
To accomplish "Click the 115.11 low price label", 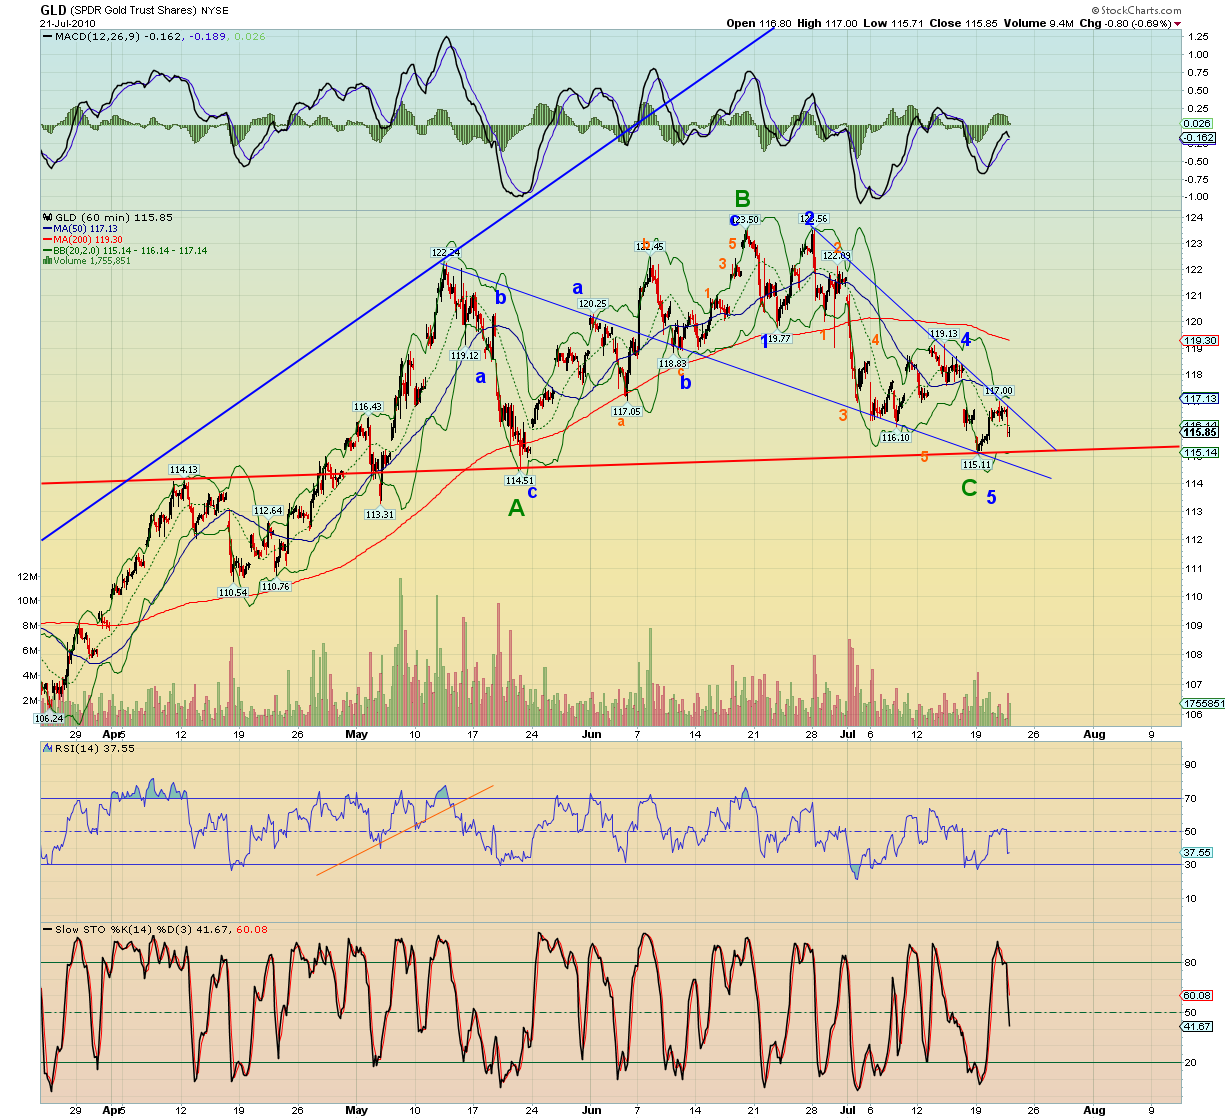I will (x=976, y=464).
